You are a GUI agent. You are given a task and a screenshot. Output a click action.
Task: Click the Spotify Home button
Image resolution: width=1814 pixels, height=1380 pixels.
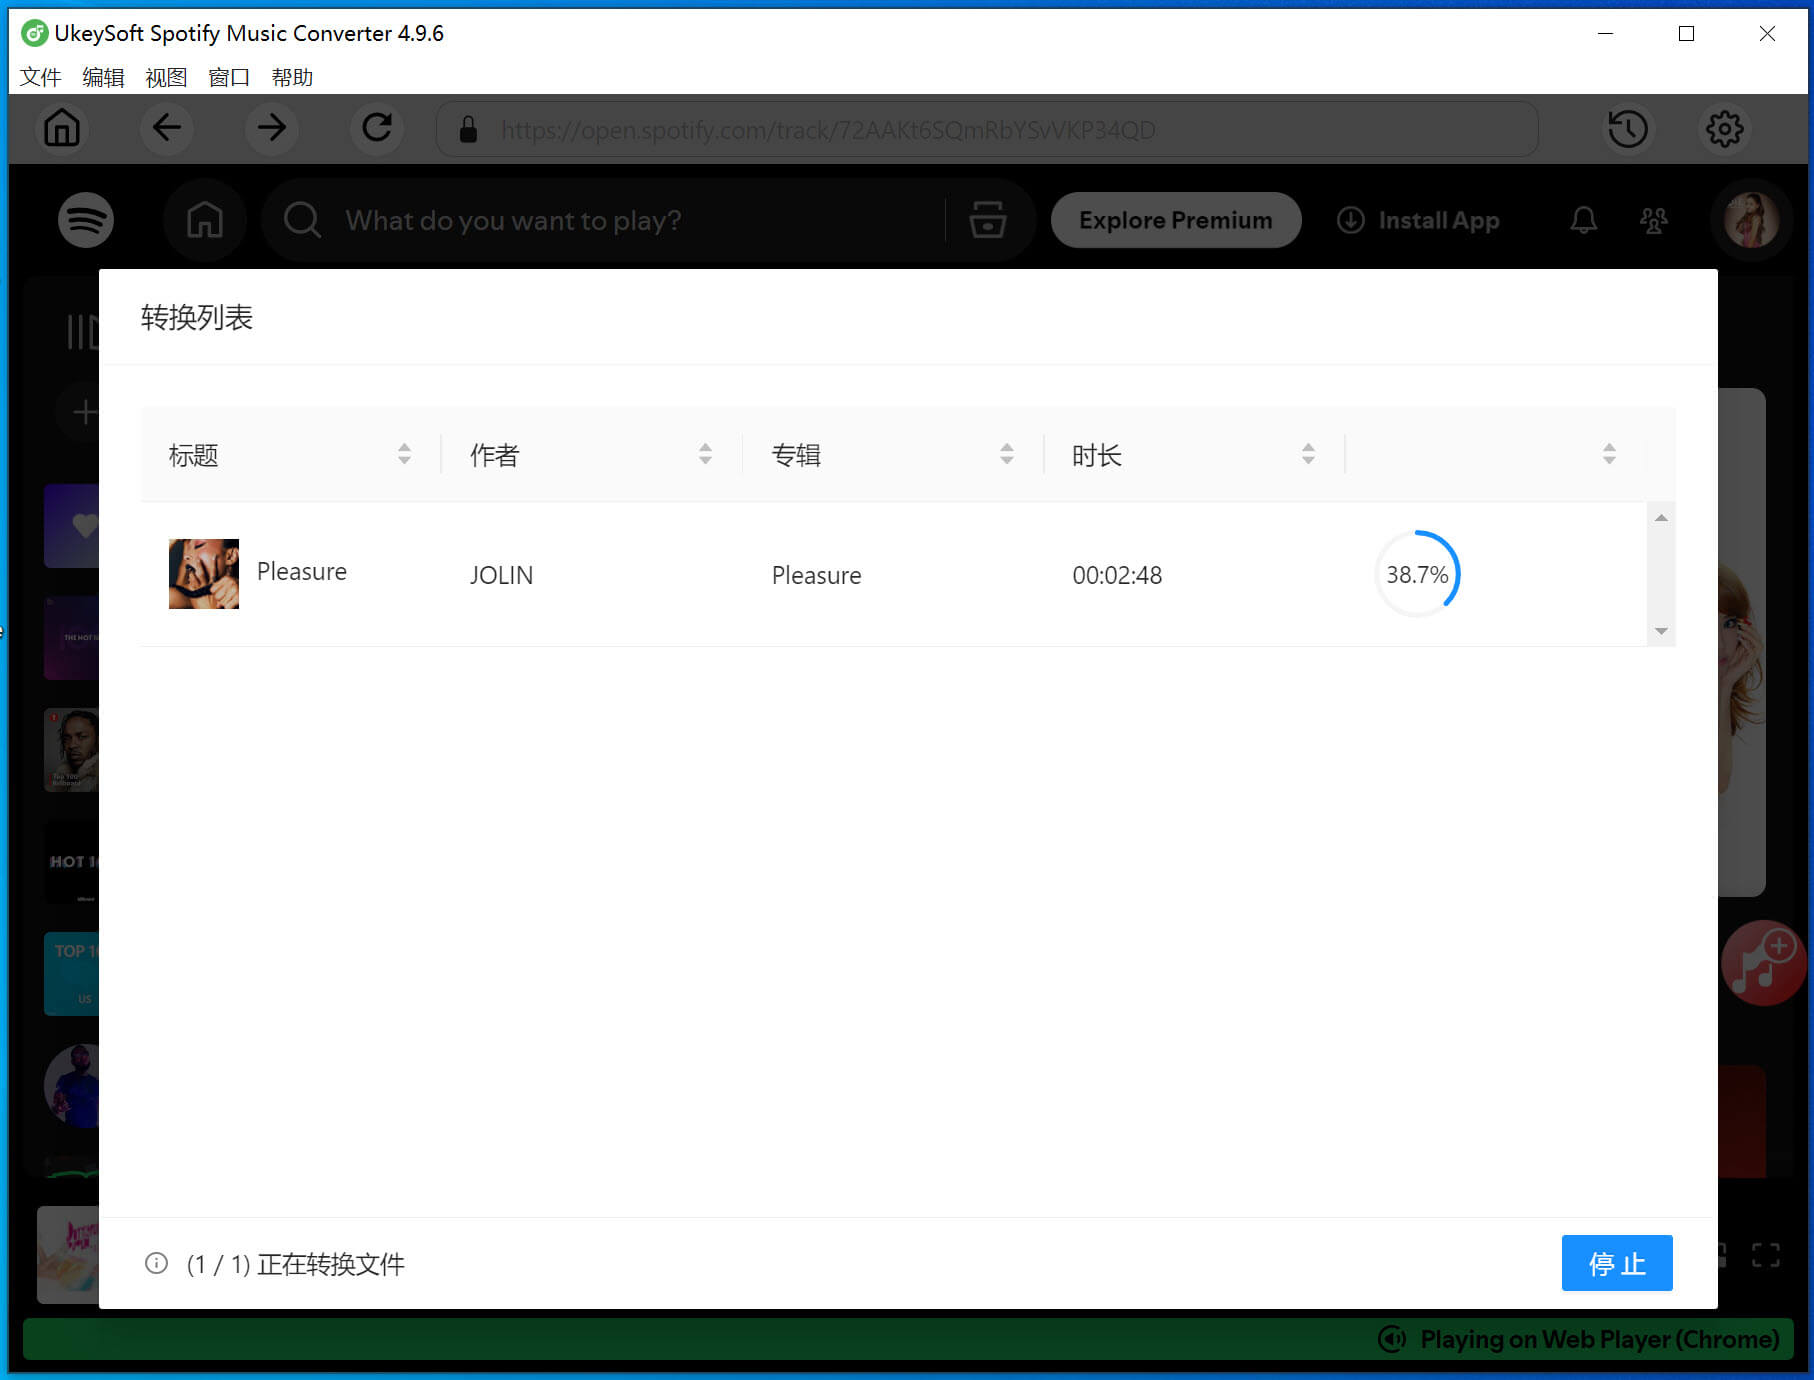click(x=205, y=220)
